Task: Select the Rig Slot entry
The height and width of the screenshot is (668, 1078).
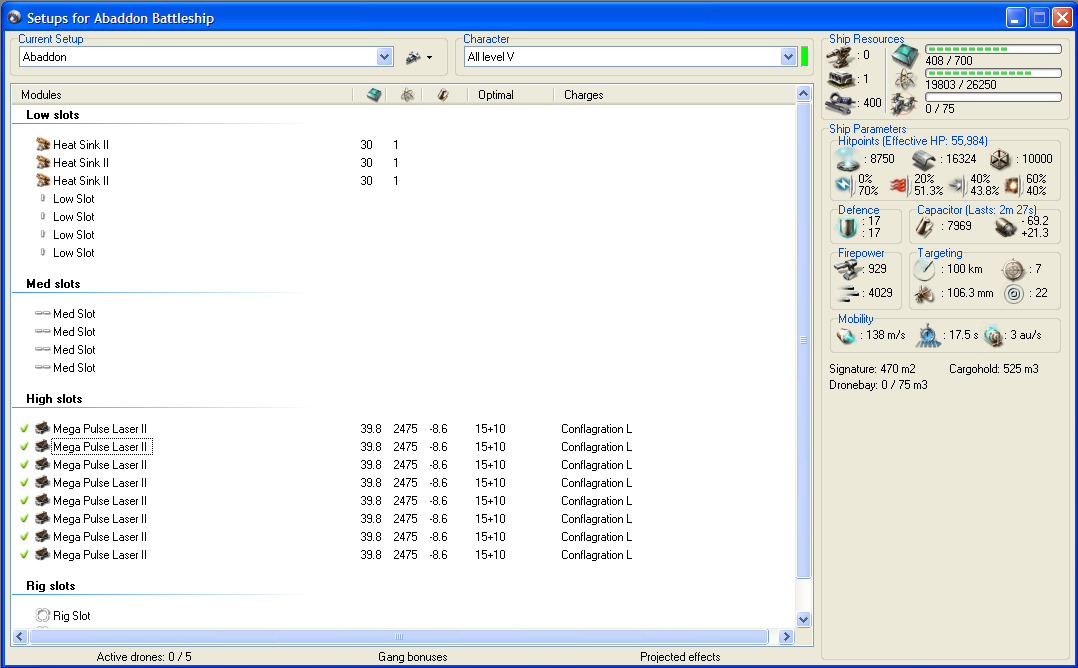Action: click(72, 616)
